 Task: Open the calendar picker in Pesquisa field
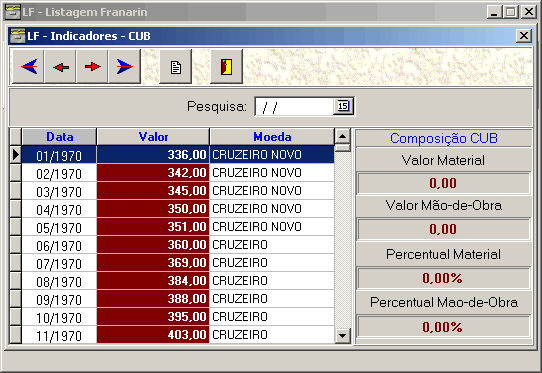pyautogui.click(x=343, y=106)
